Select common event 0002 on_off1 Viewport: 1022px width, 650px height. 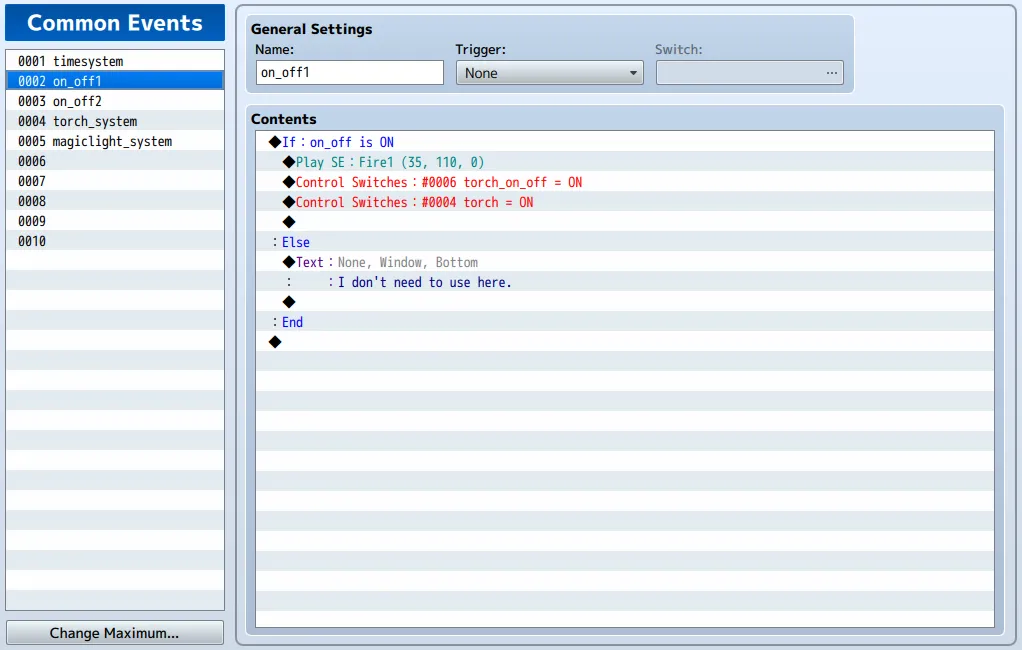click(x=115, y=81)
